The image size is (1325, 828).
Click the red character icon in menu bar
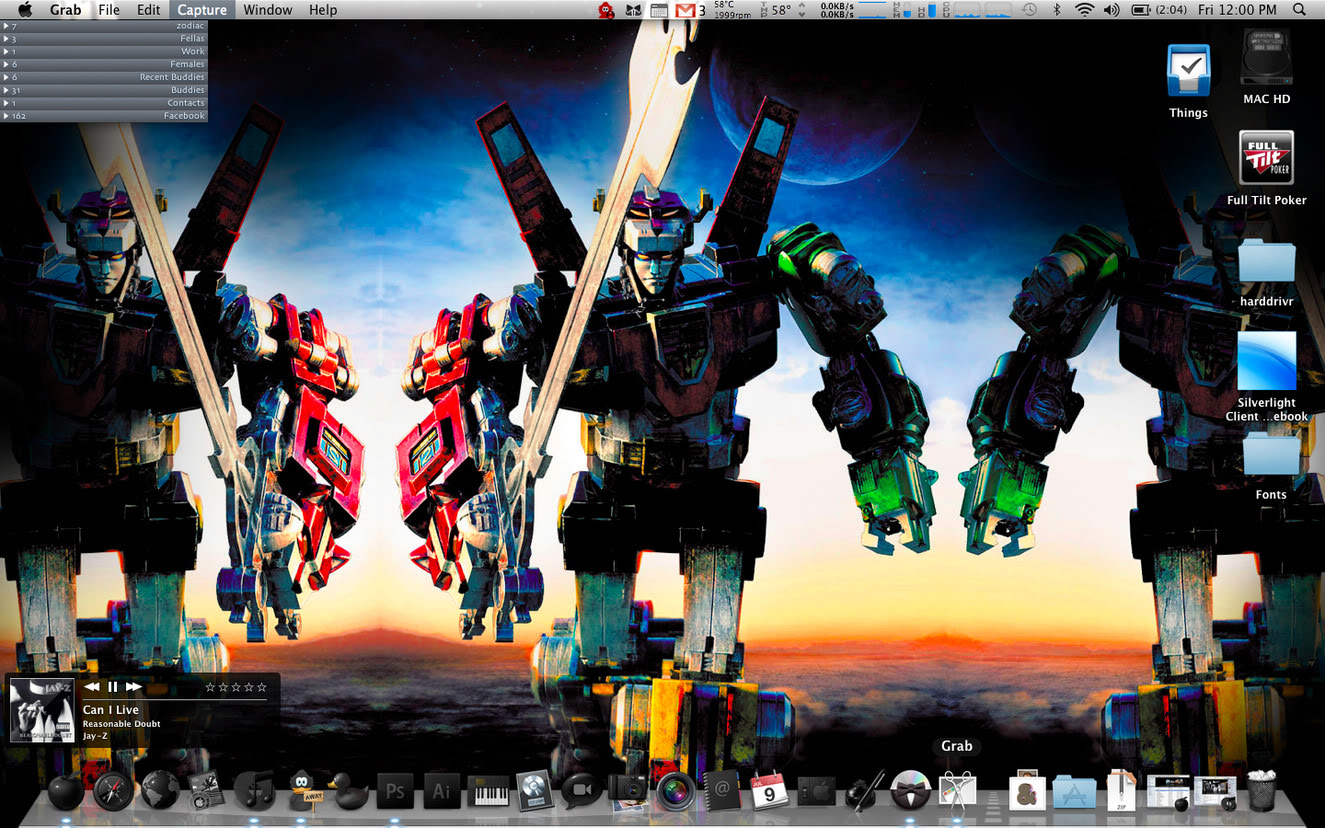pyautogui.click(x=605, y=11)
